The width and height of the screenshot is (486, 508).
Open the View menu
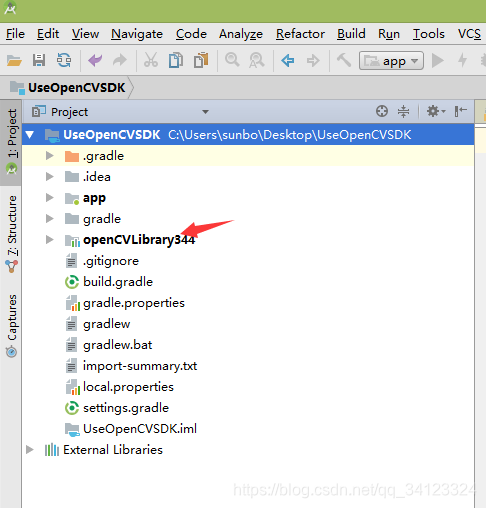[85, 34]
